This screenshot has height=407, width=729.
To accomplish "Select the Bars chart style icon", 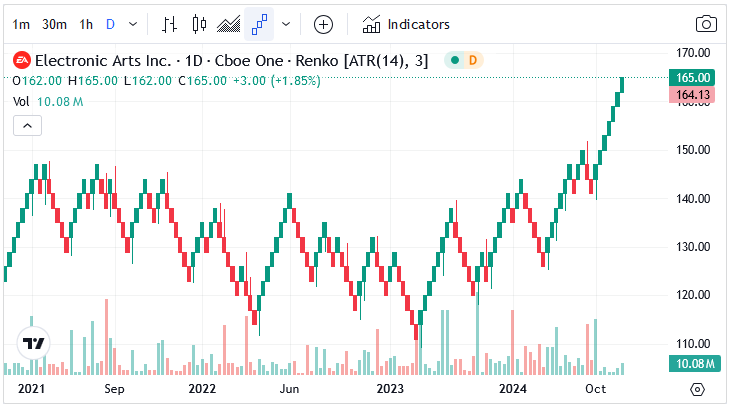I will tap(170, 24).
